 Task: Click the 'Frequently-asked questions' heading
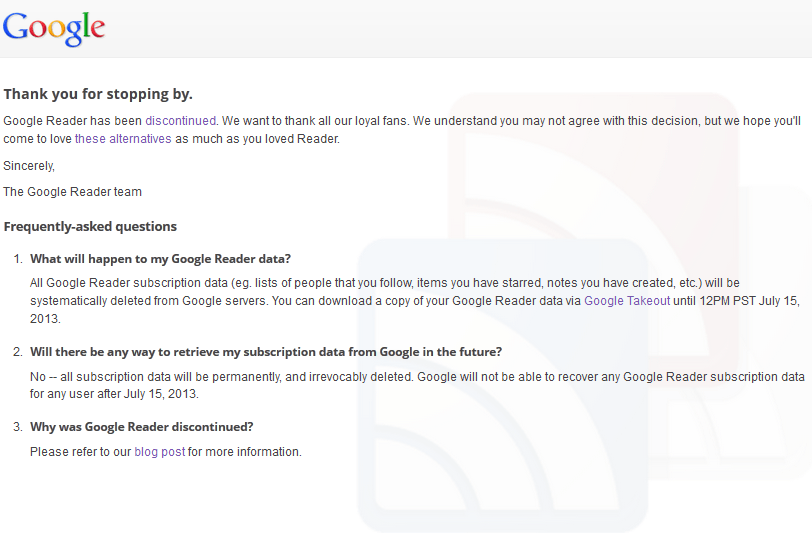(90, 226)
